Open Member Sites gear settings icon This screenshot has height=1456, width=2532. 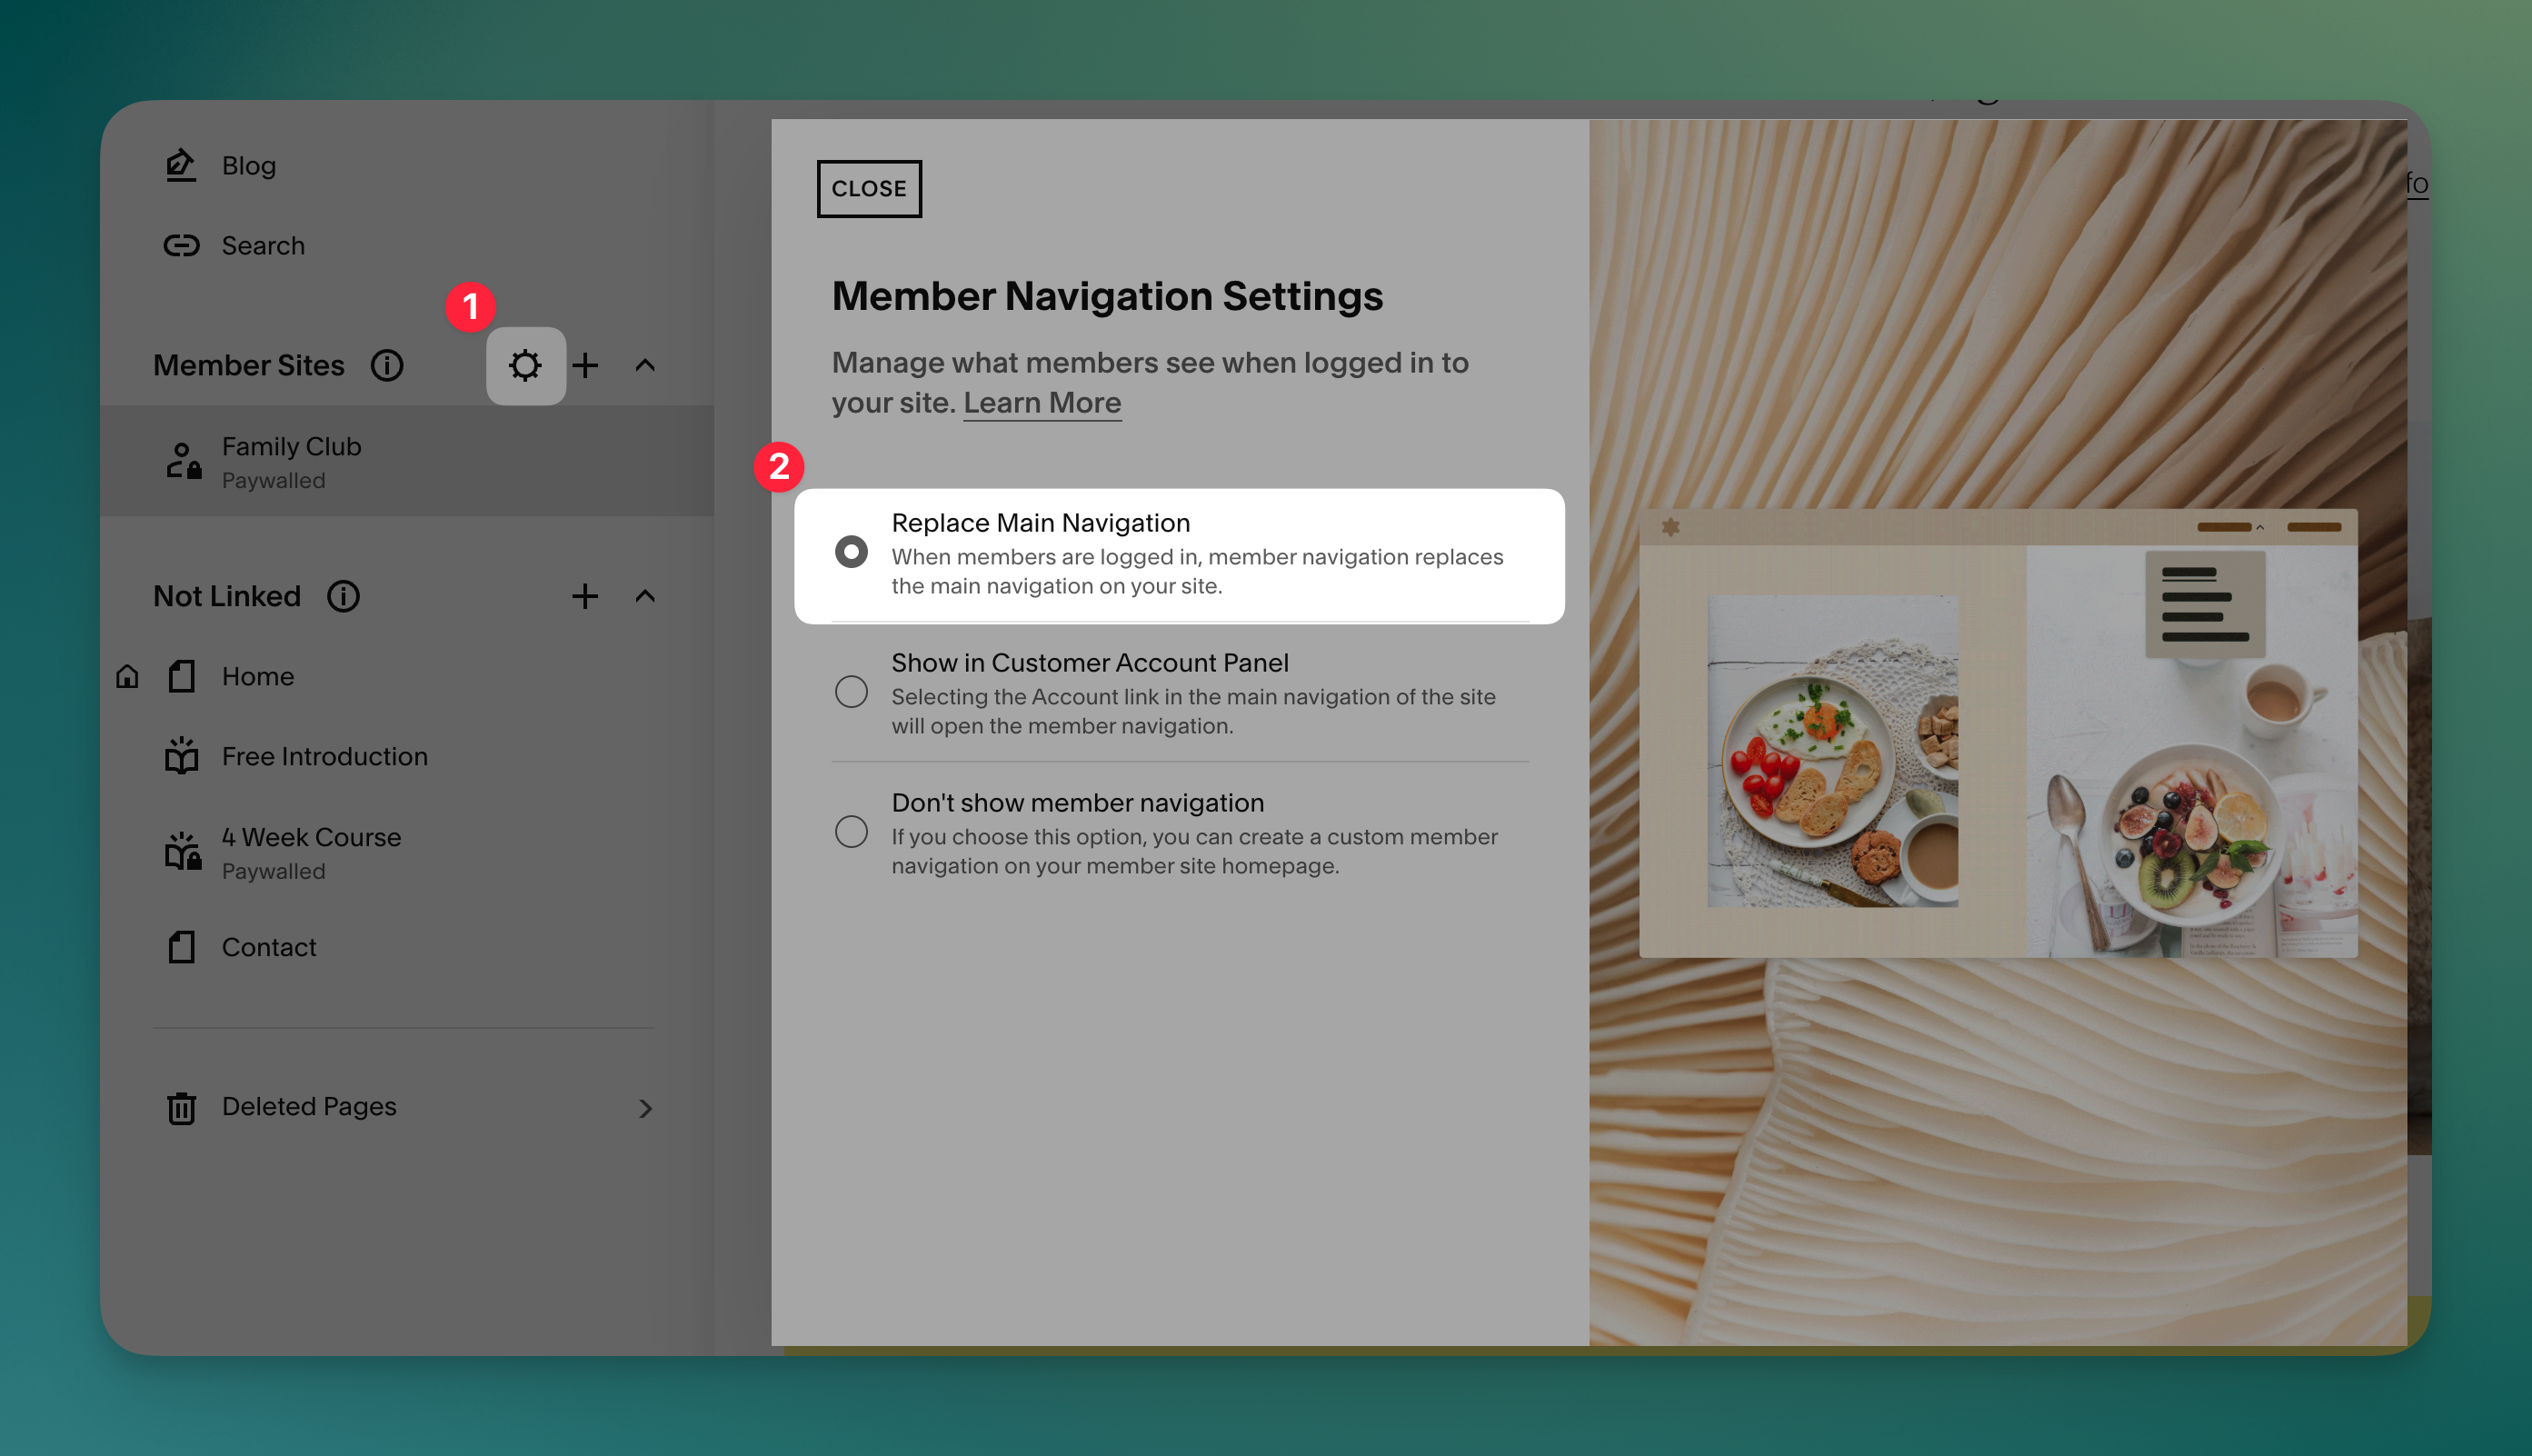(x=525, y=365)
